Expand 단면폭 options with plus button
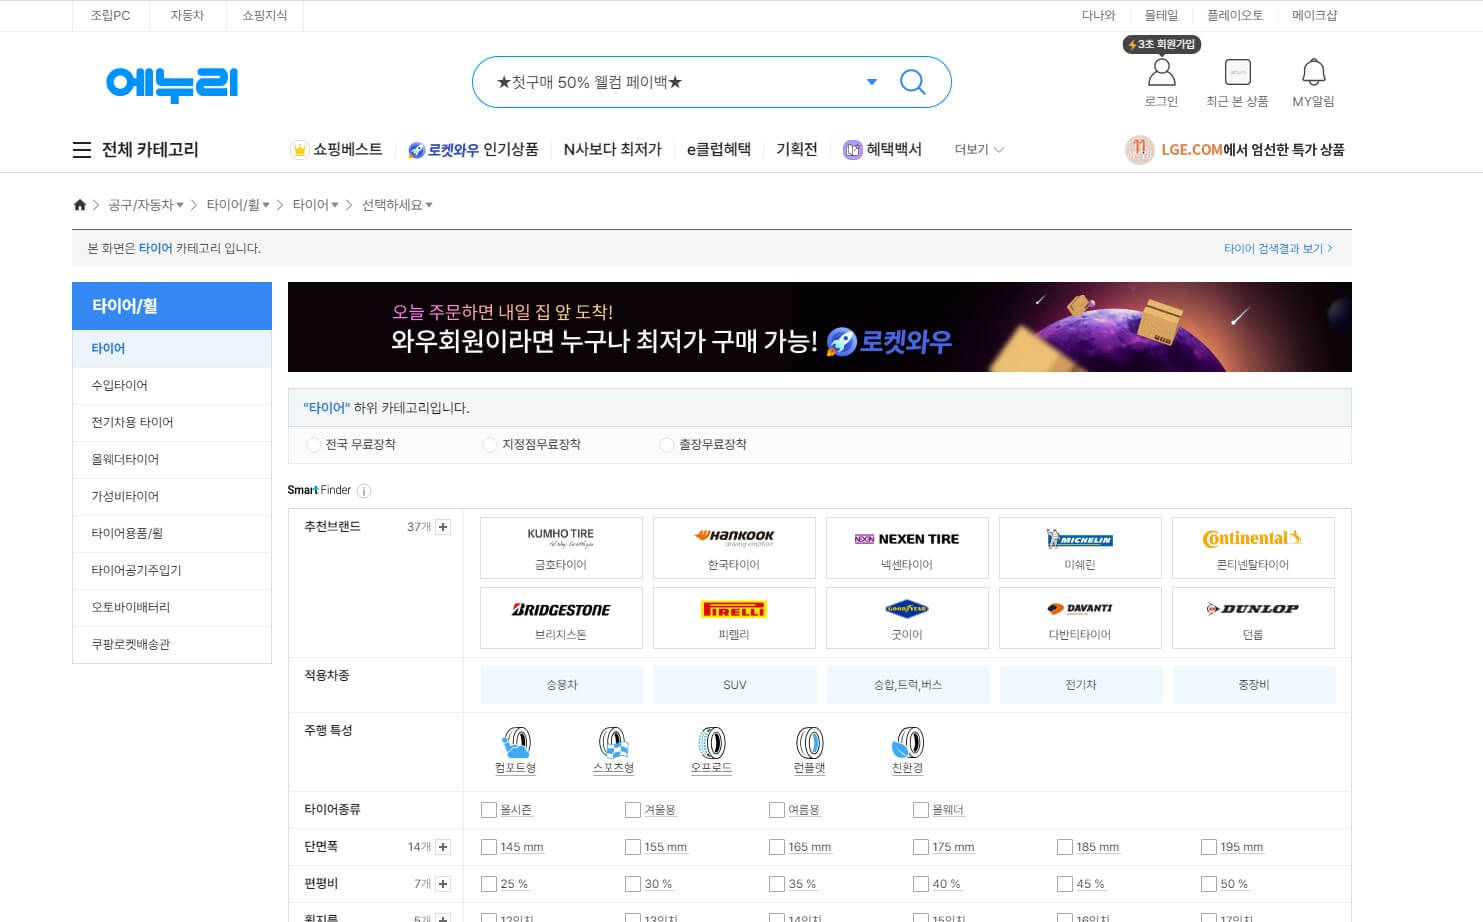The width and height of the screenshot is (1483, 922). [x=443, y=847]
